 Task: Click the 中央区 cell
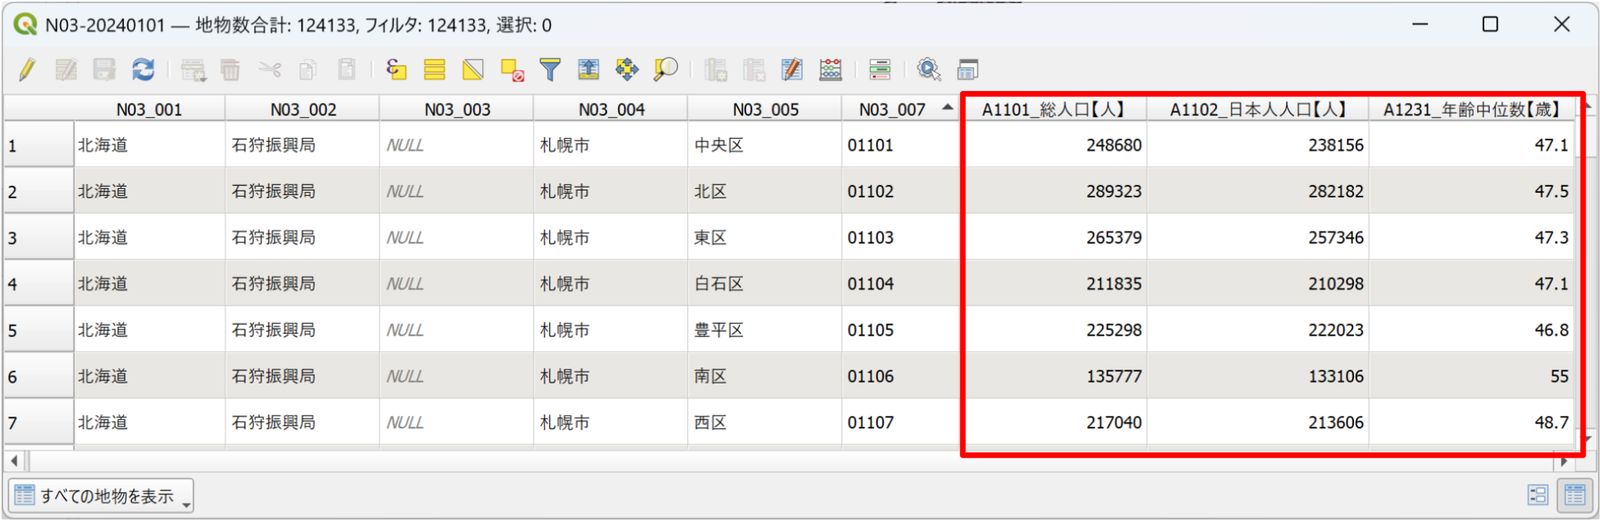(764, 145)
